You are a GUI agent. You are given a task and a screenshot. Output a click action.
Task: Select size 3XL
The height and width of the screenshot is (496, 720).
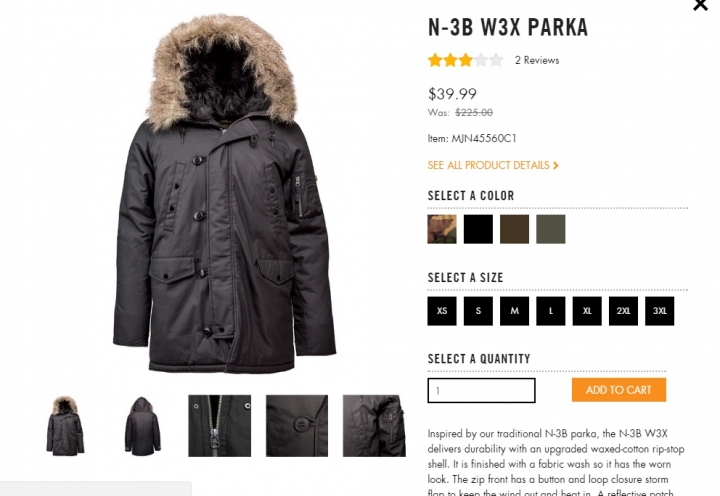point(659,311)
